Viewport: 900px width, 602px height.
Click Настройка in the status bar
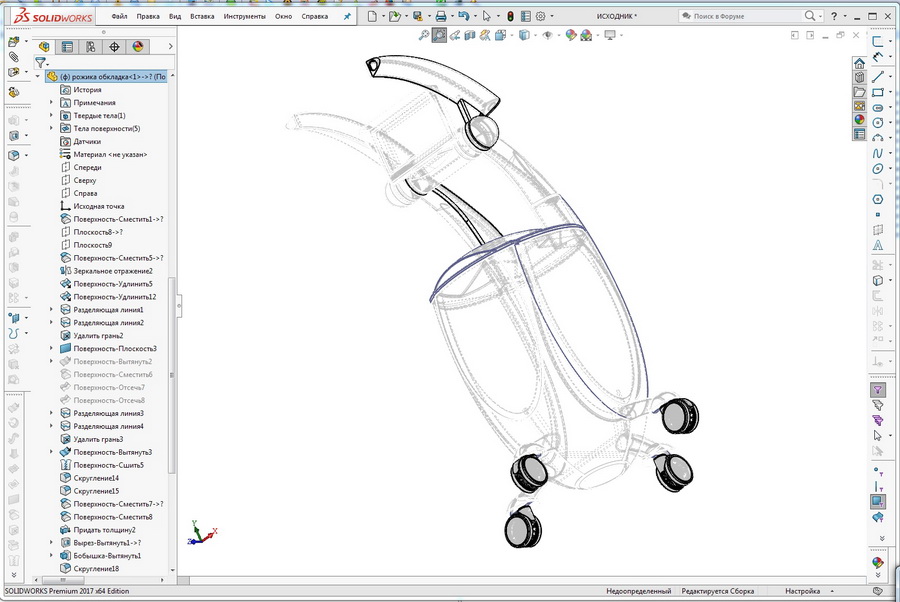805,590
